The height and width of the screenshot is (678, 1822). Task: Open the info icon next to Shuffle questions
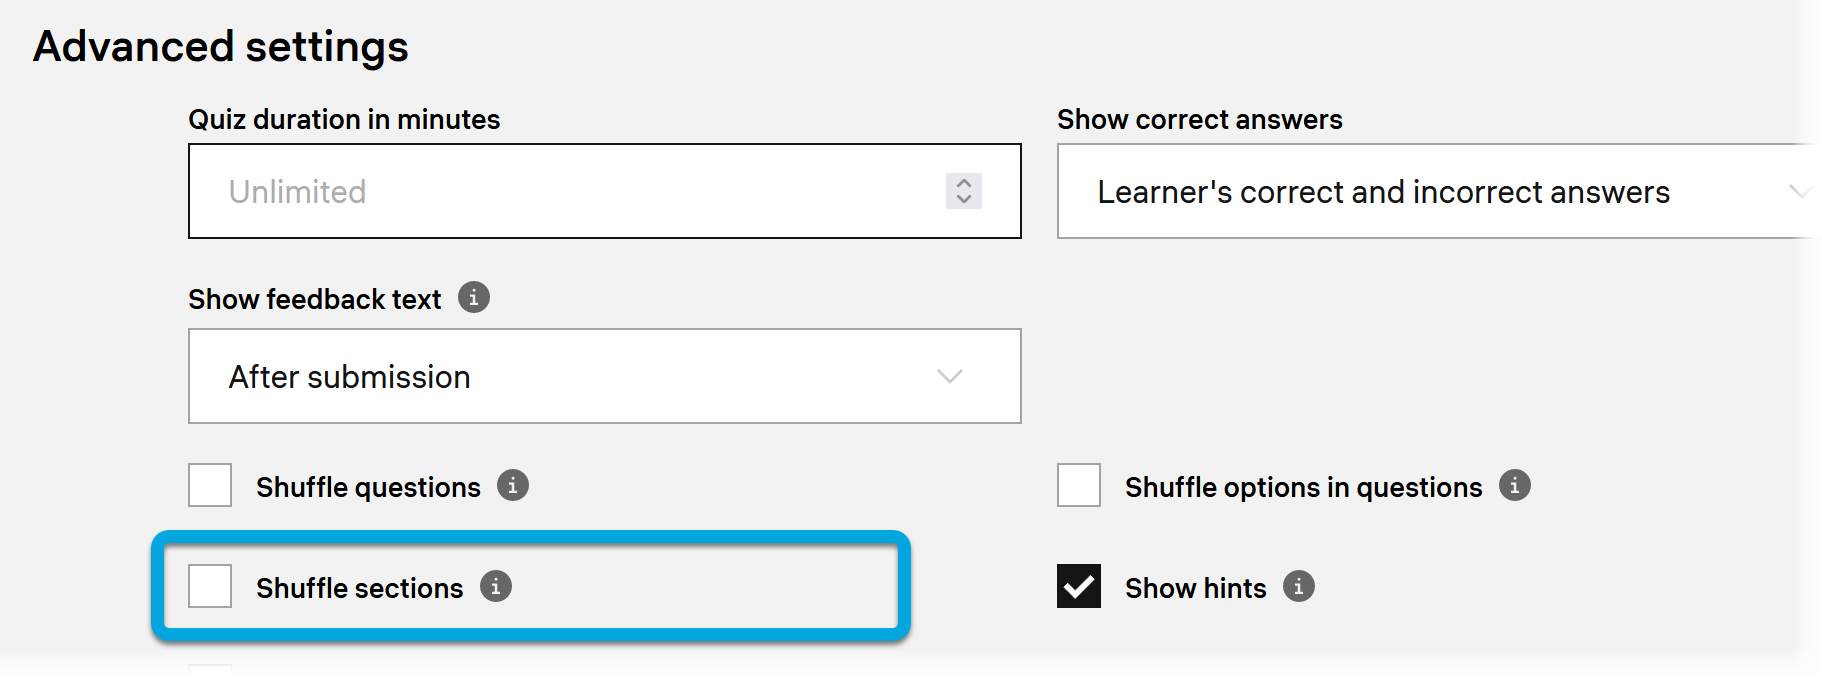click(x=513, y=486)
